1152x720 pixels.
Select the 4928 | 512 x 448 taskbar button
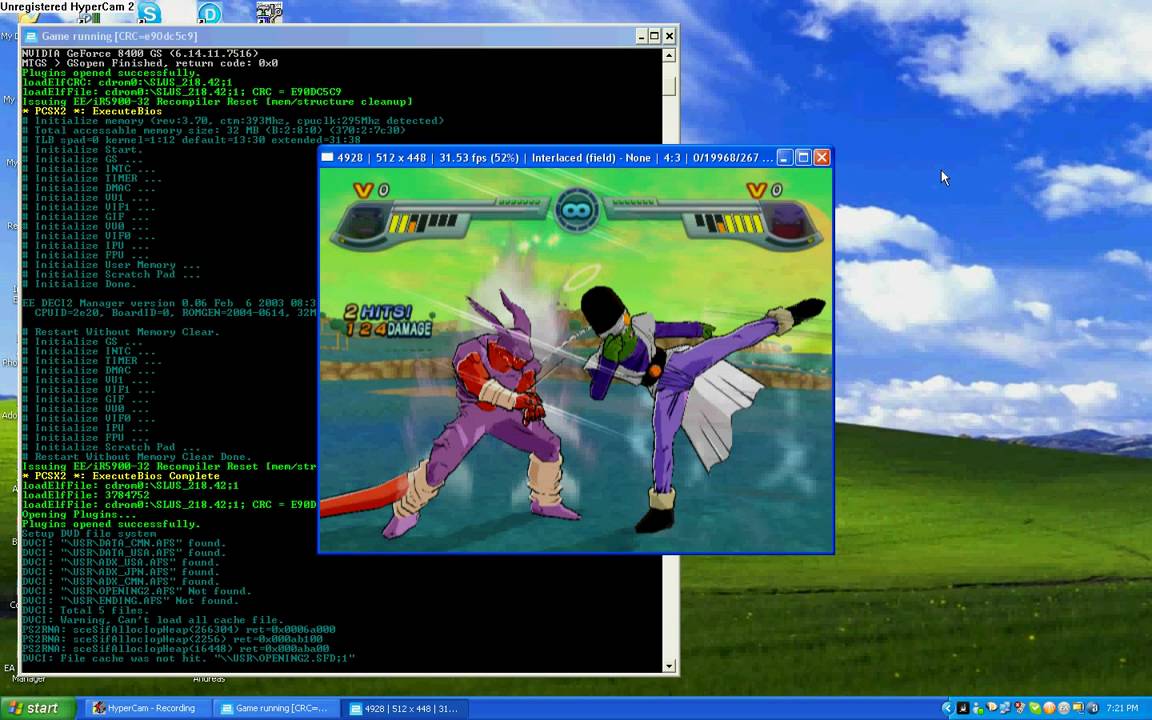pos(405,708)
